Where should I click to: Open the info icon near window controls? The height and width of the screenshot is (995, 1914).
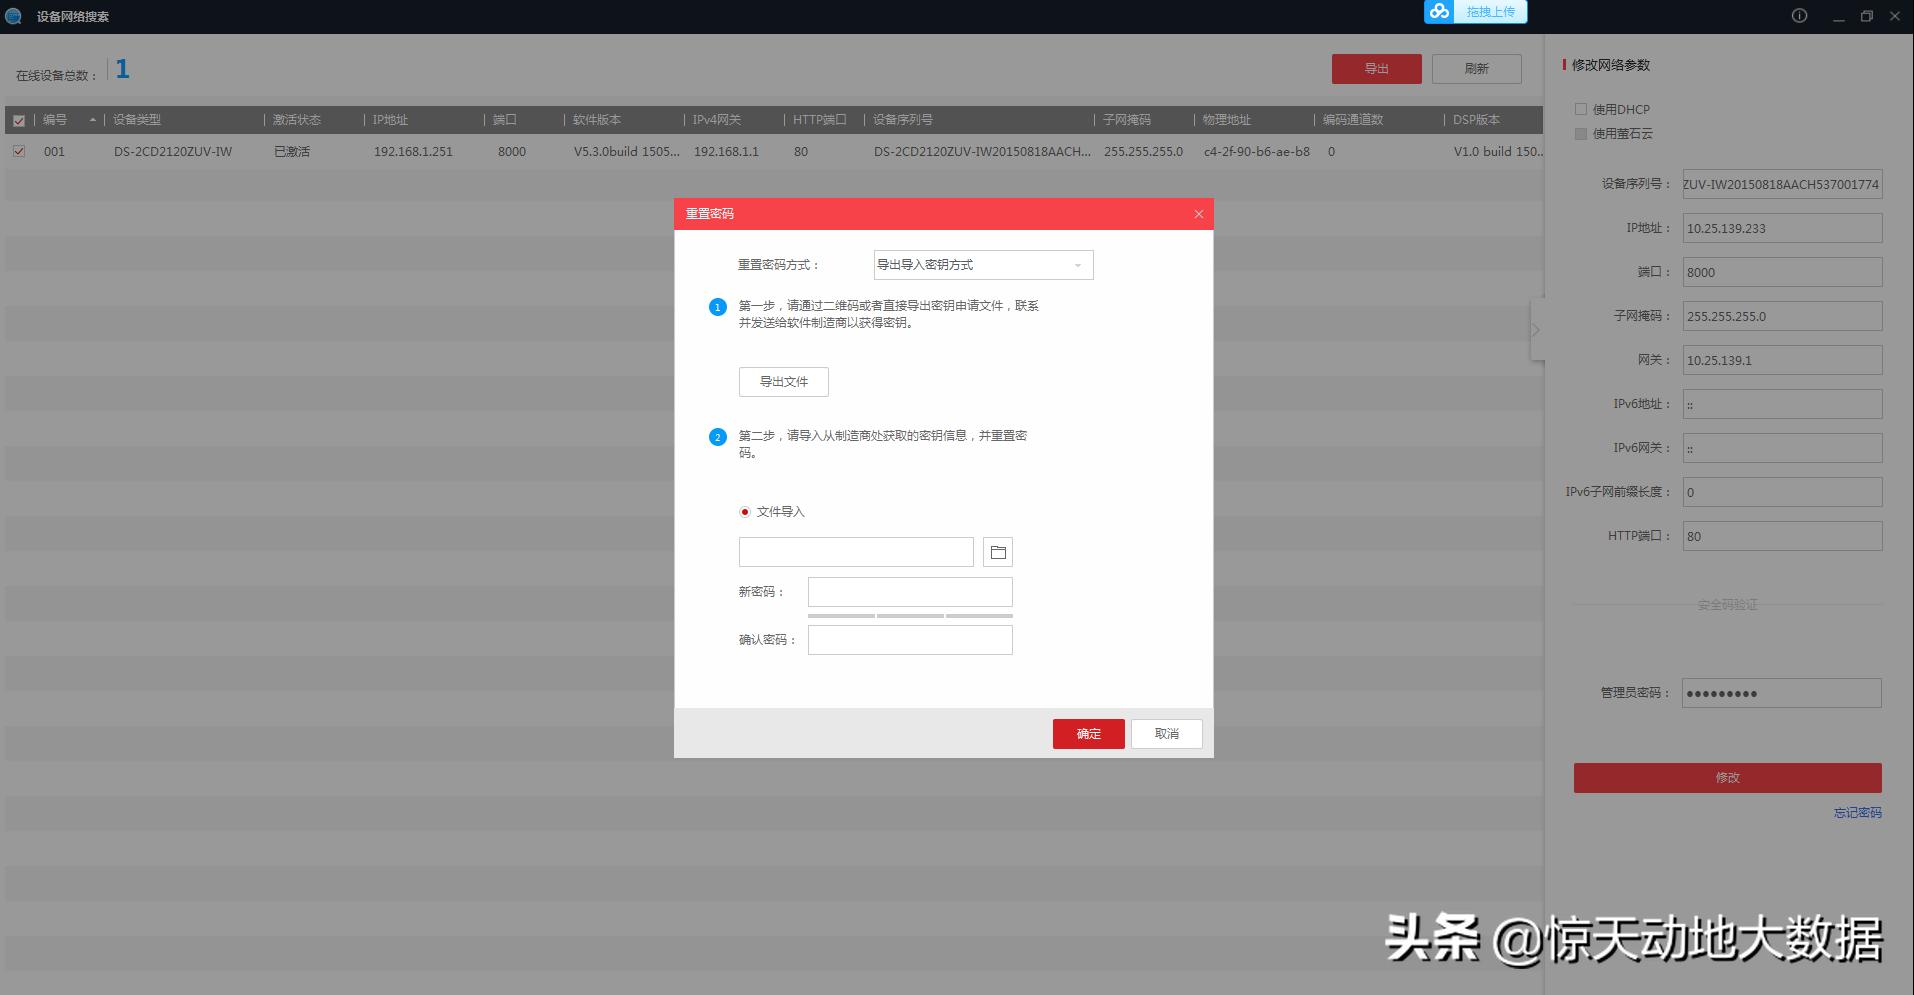[x=1798, y=15]
